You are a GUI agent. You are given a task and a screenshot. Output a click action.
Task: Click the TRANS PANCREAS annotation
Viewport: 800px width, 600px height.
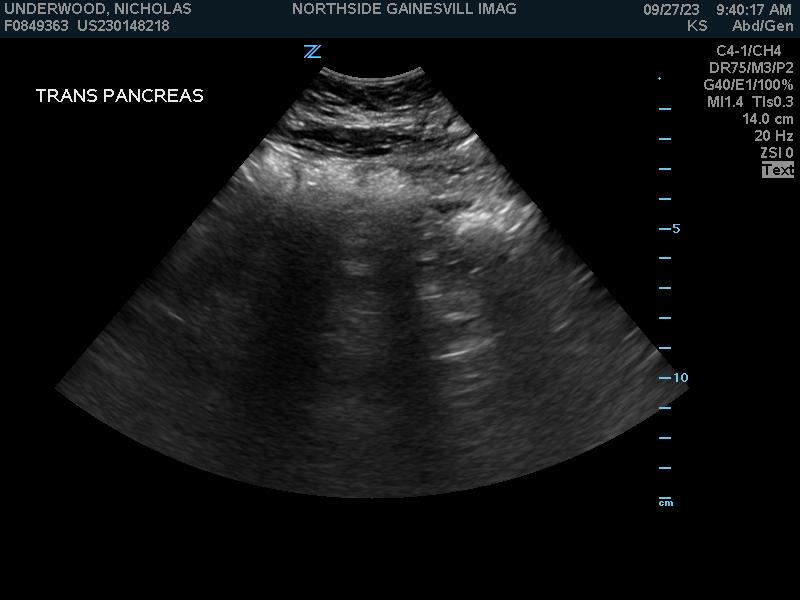coord(119,96)
